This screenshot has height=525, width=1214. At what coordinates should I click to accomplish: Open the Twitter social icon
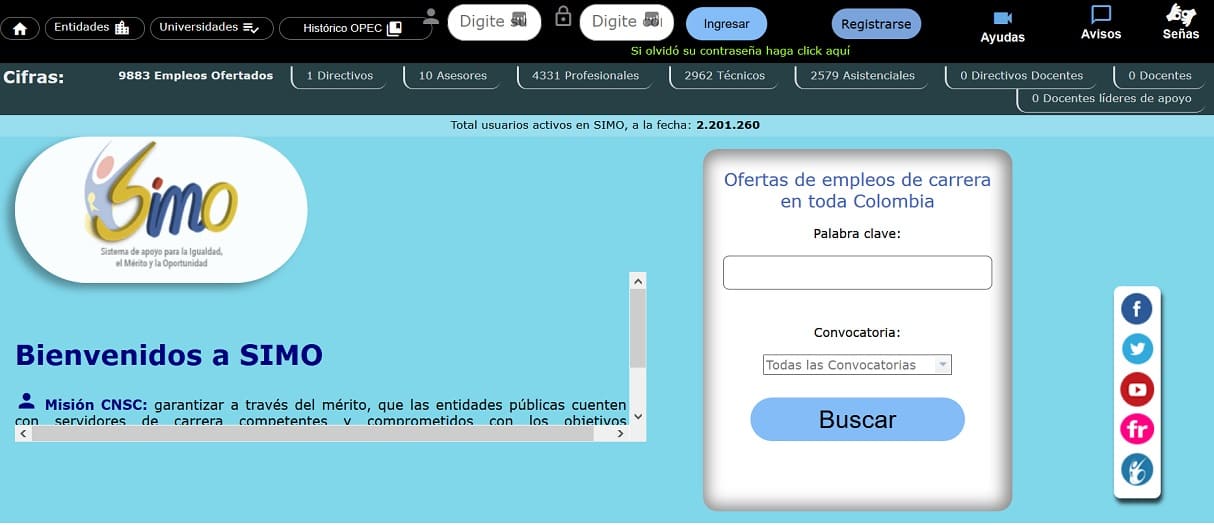(1137, 349)
